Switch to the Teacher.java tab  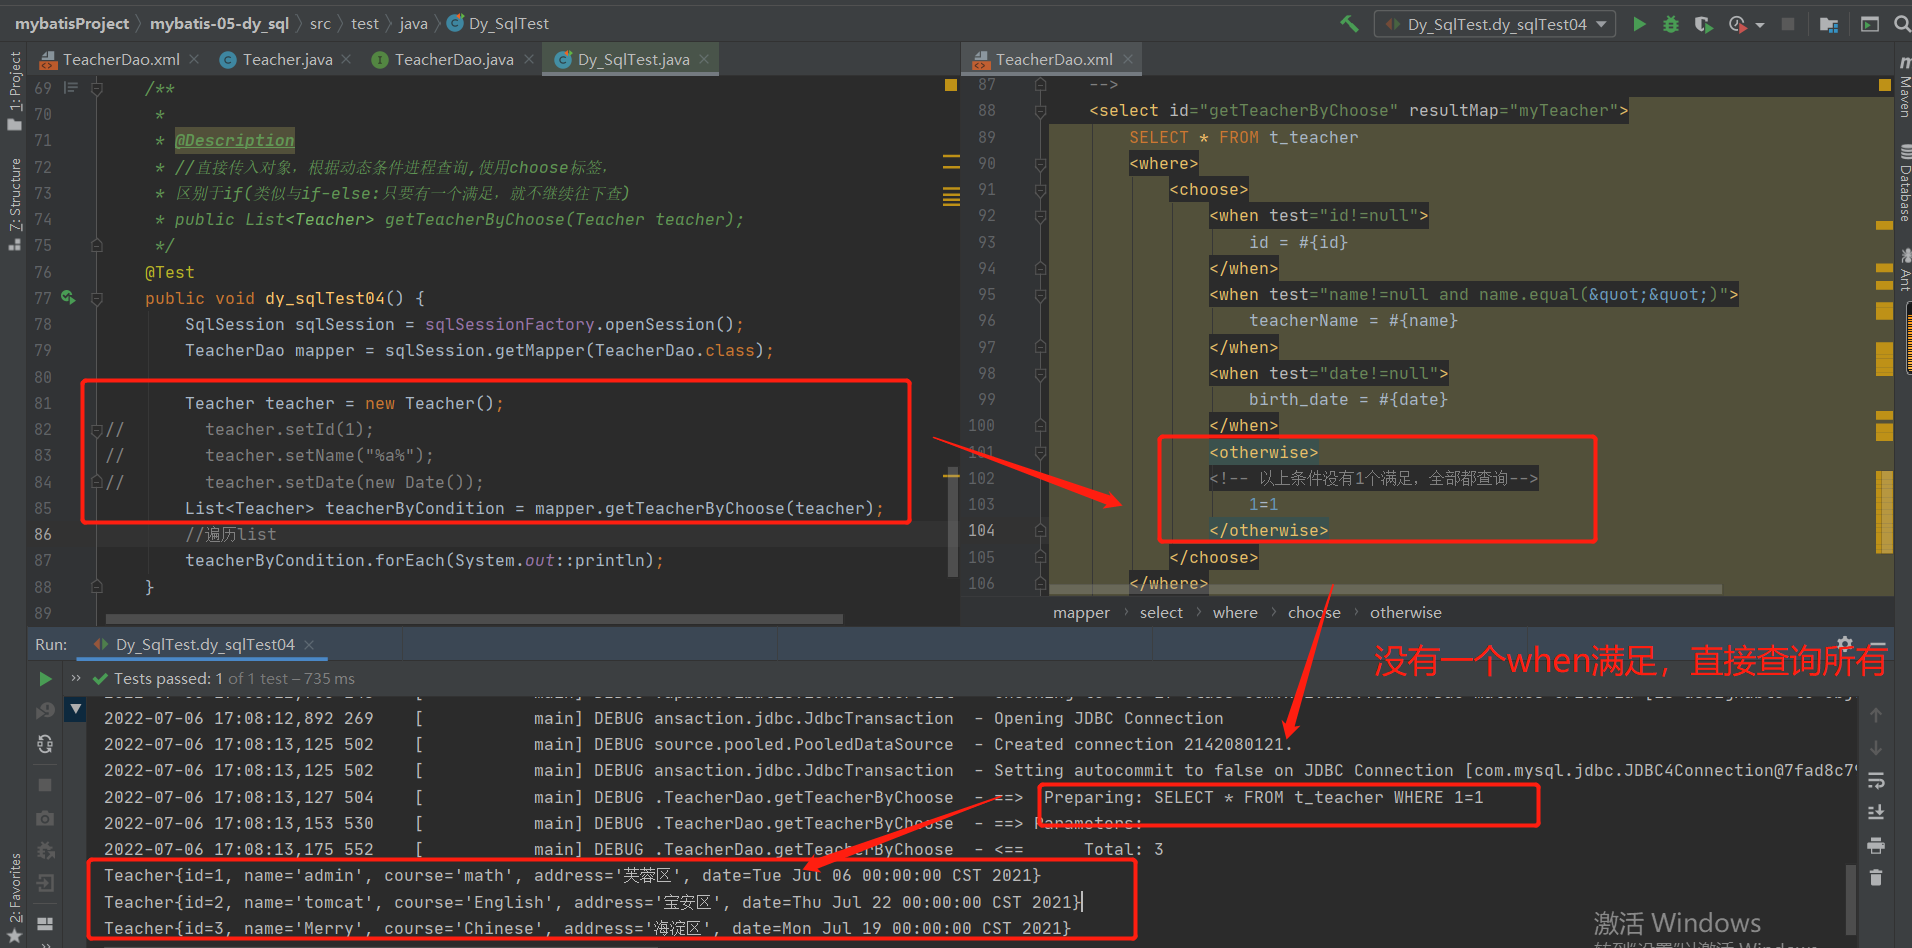click(286, 60)
